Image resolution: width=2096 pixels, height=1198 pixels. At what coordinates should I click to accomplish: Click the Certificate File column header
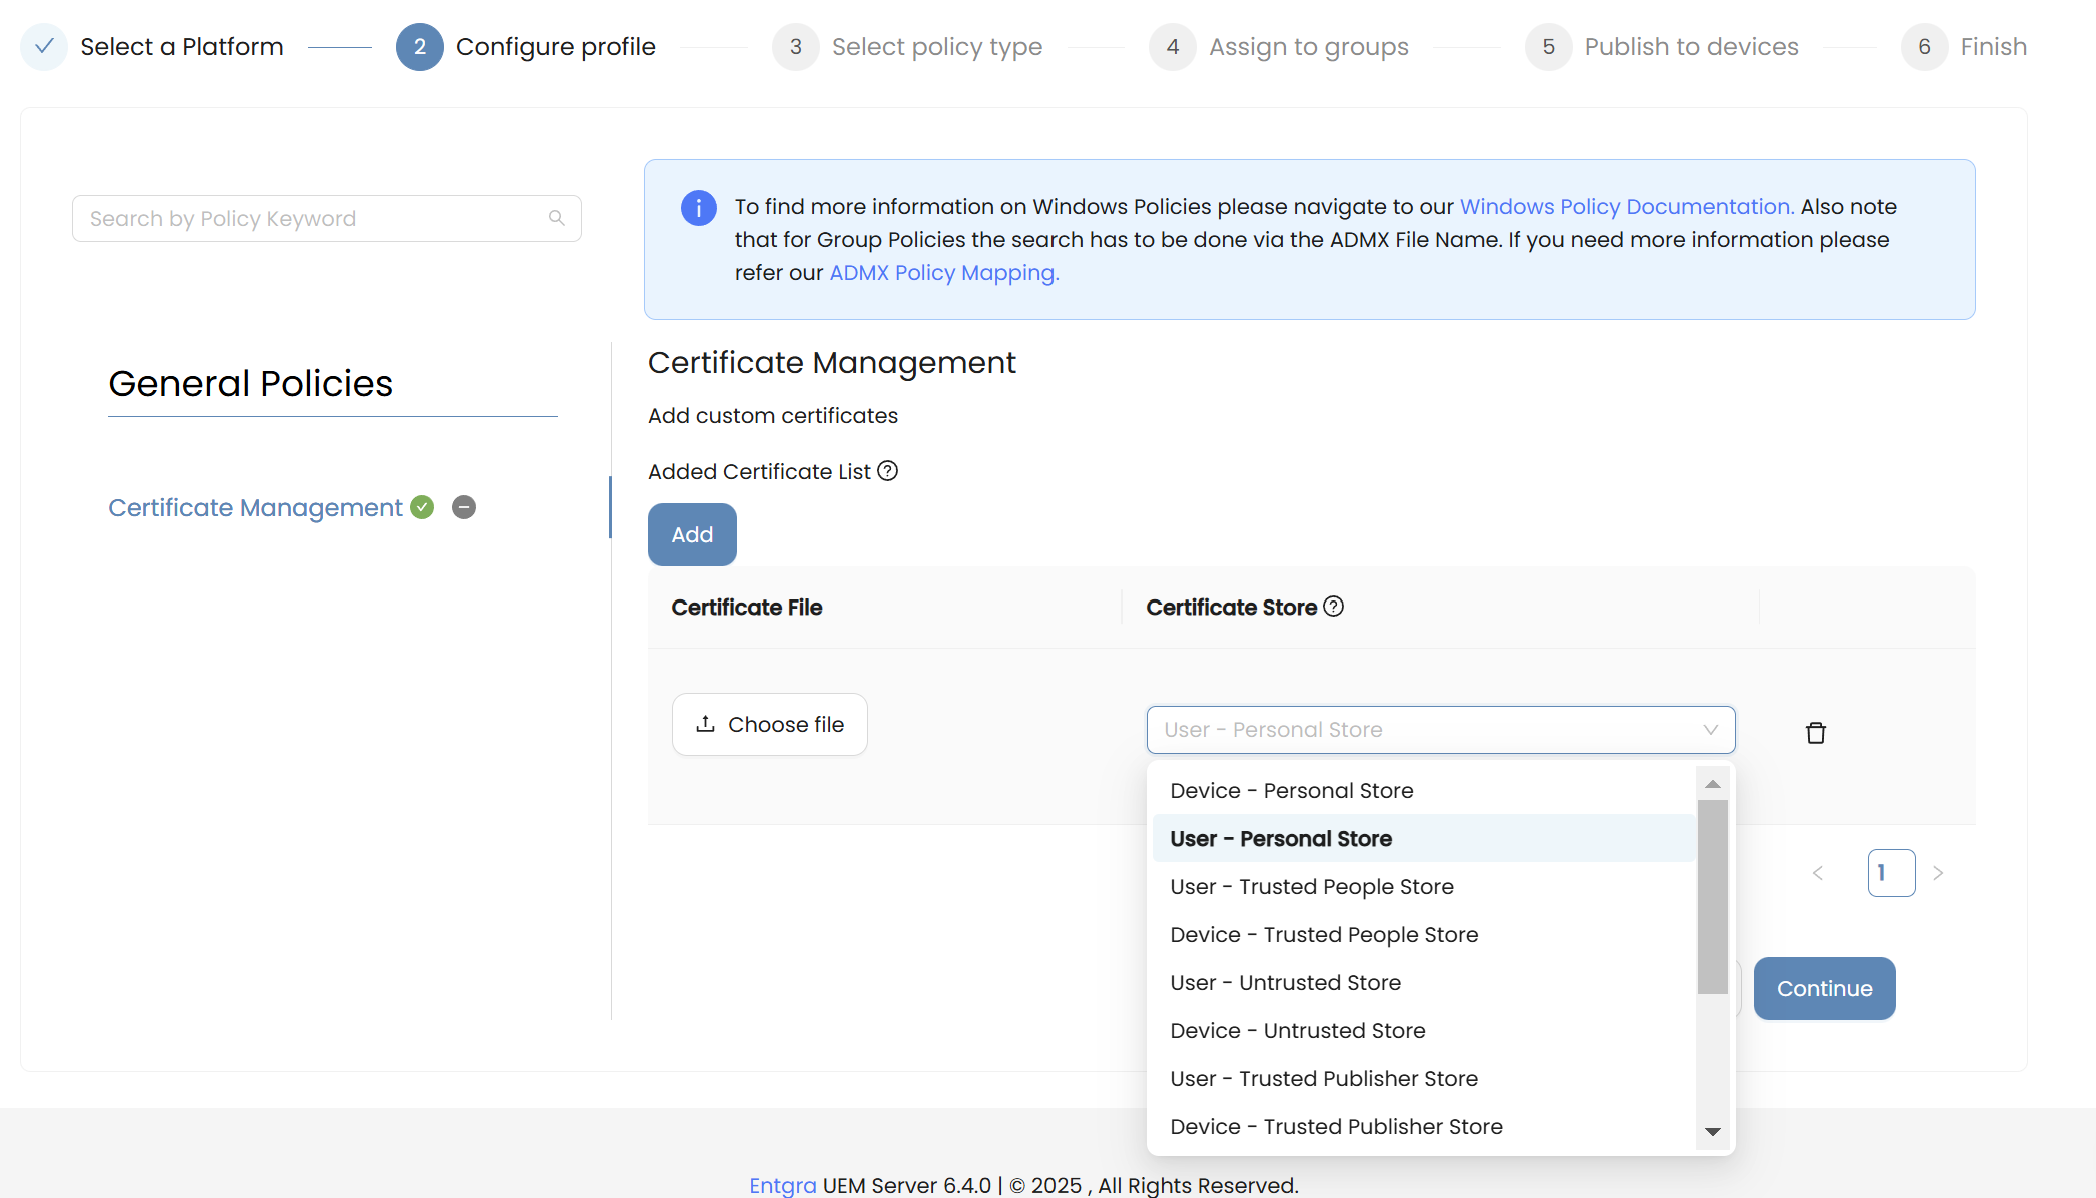747,607
